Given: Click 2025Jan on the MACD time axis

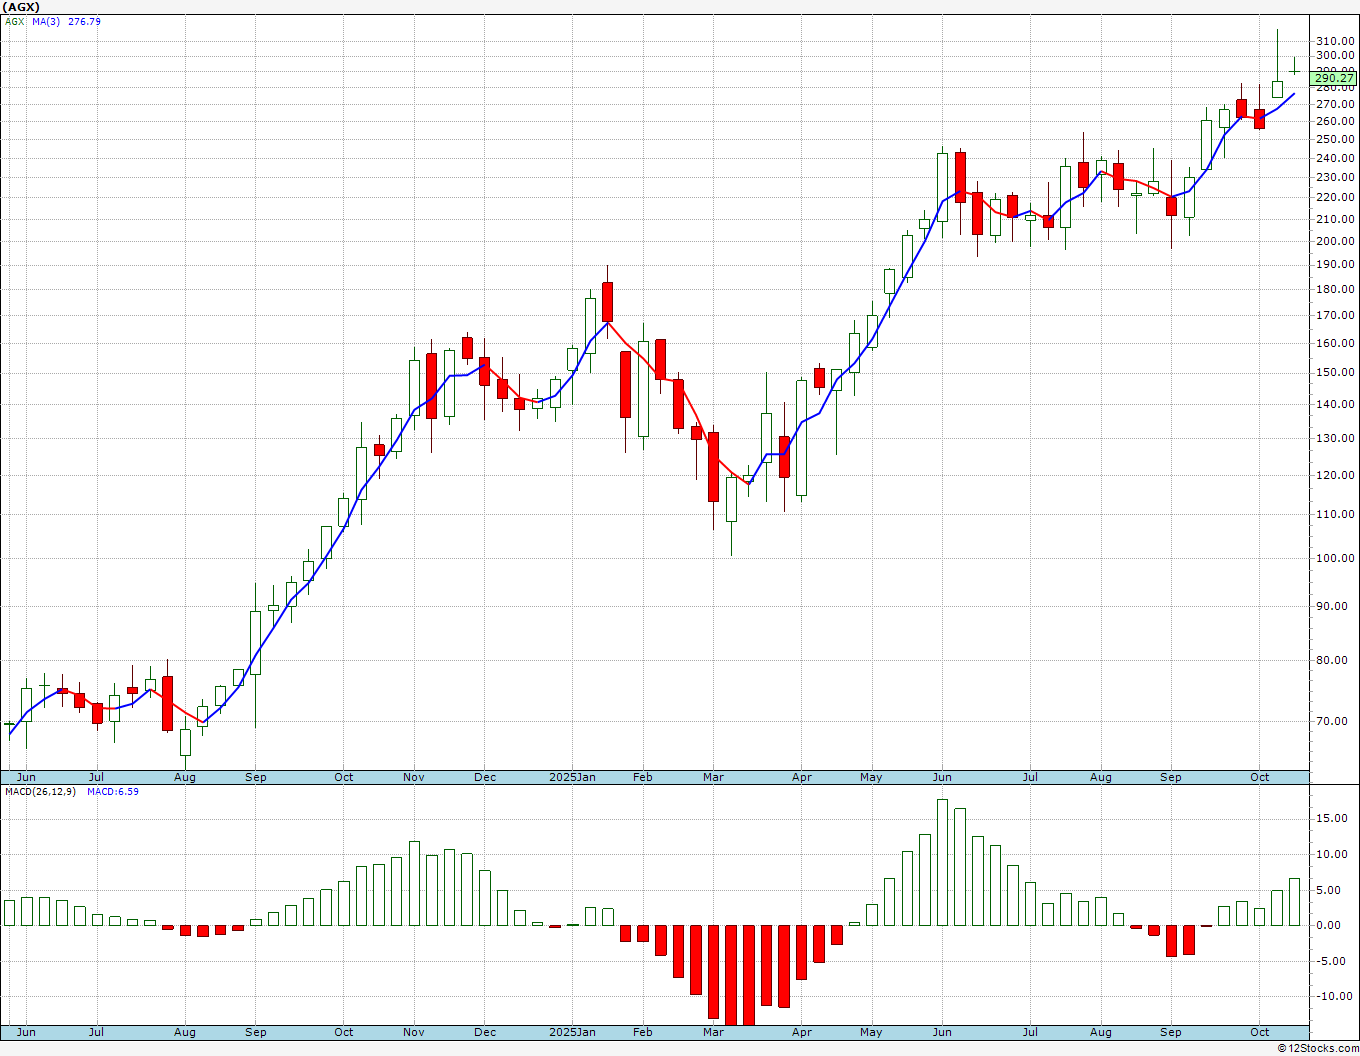Looking at the screenshot, I should click(x=573, y=1032).
